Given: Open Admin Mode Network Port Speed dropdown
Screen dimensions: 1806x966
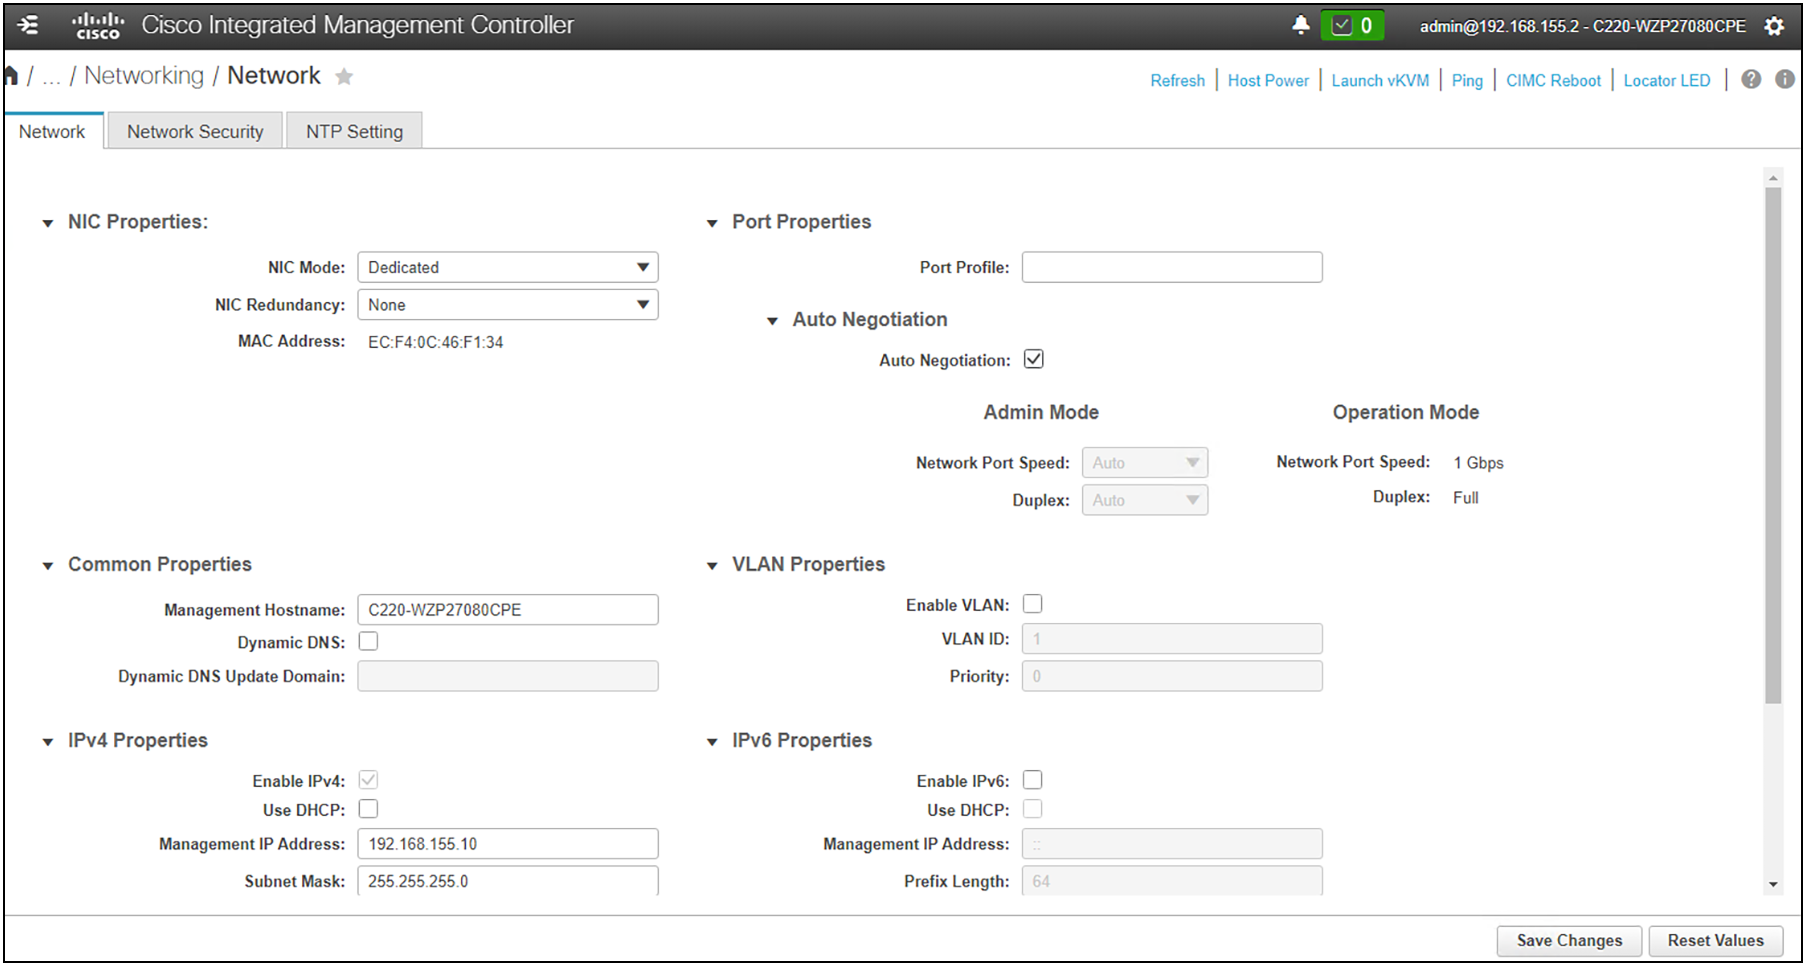Looking at the screenshot, I should coord(1145,463).
